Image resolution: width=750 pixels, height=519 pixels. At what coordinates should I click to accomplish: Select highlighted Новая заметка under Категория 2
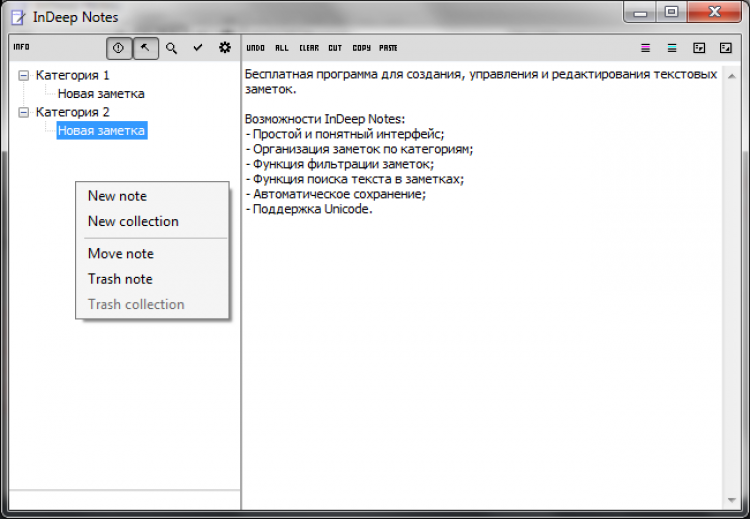[101, 131]
